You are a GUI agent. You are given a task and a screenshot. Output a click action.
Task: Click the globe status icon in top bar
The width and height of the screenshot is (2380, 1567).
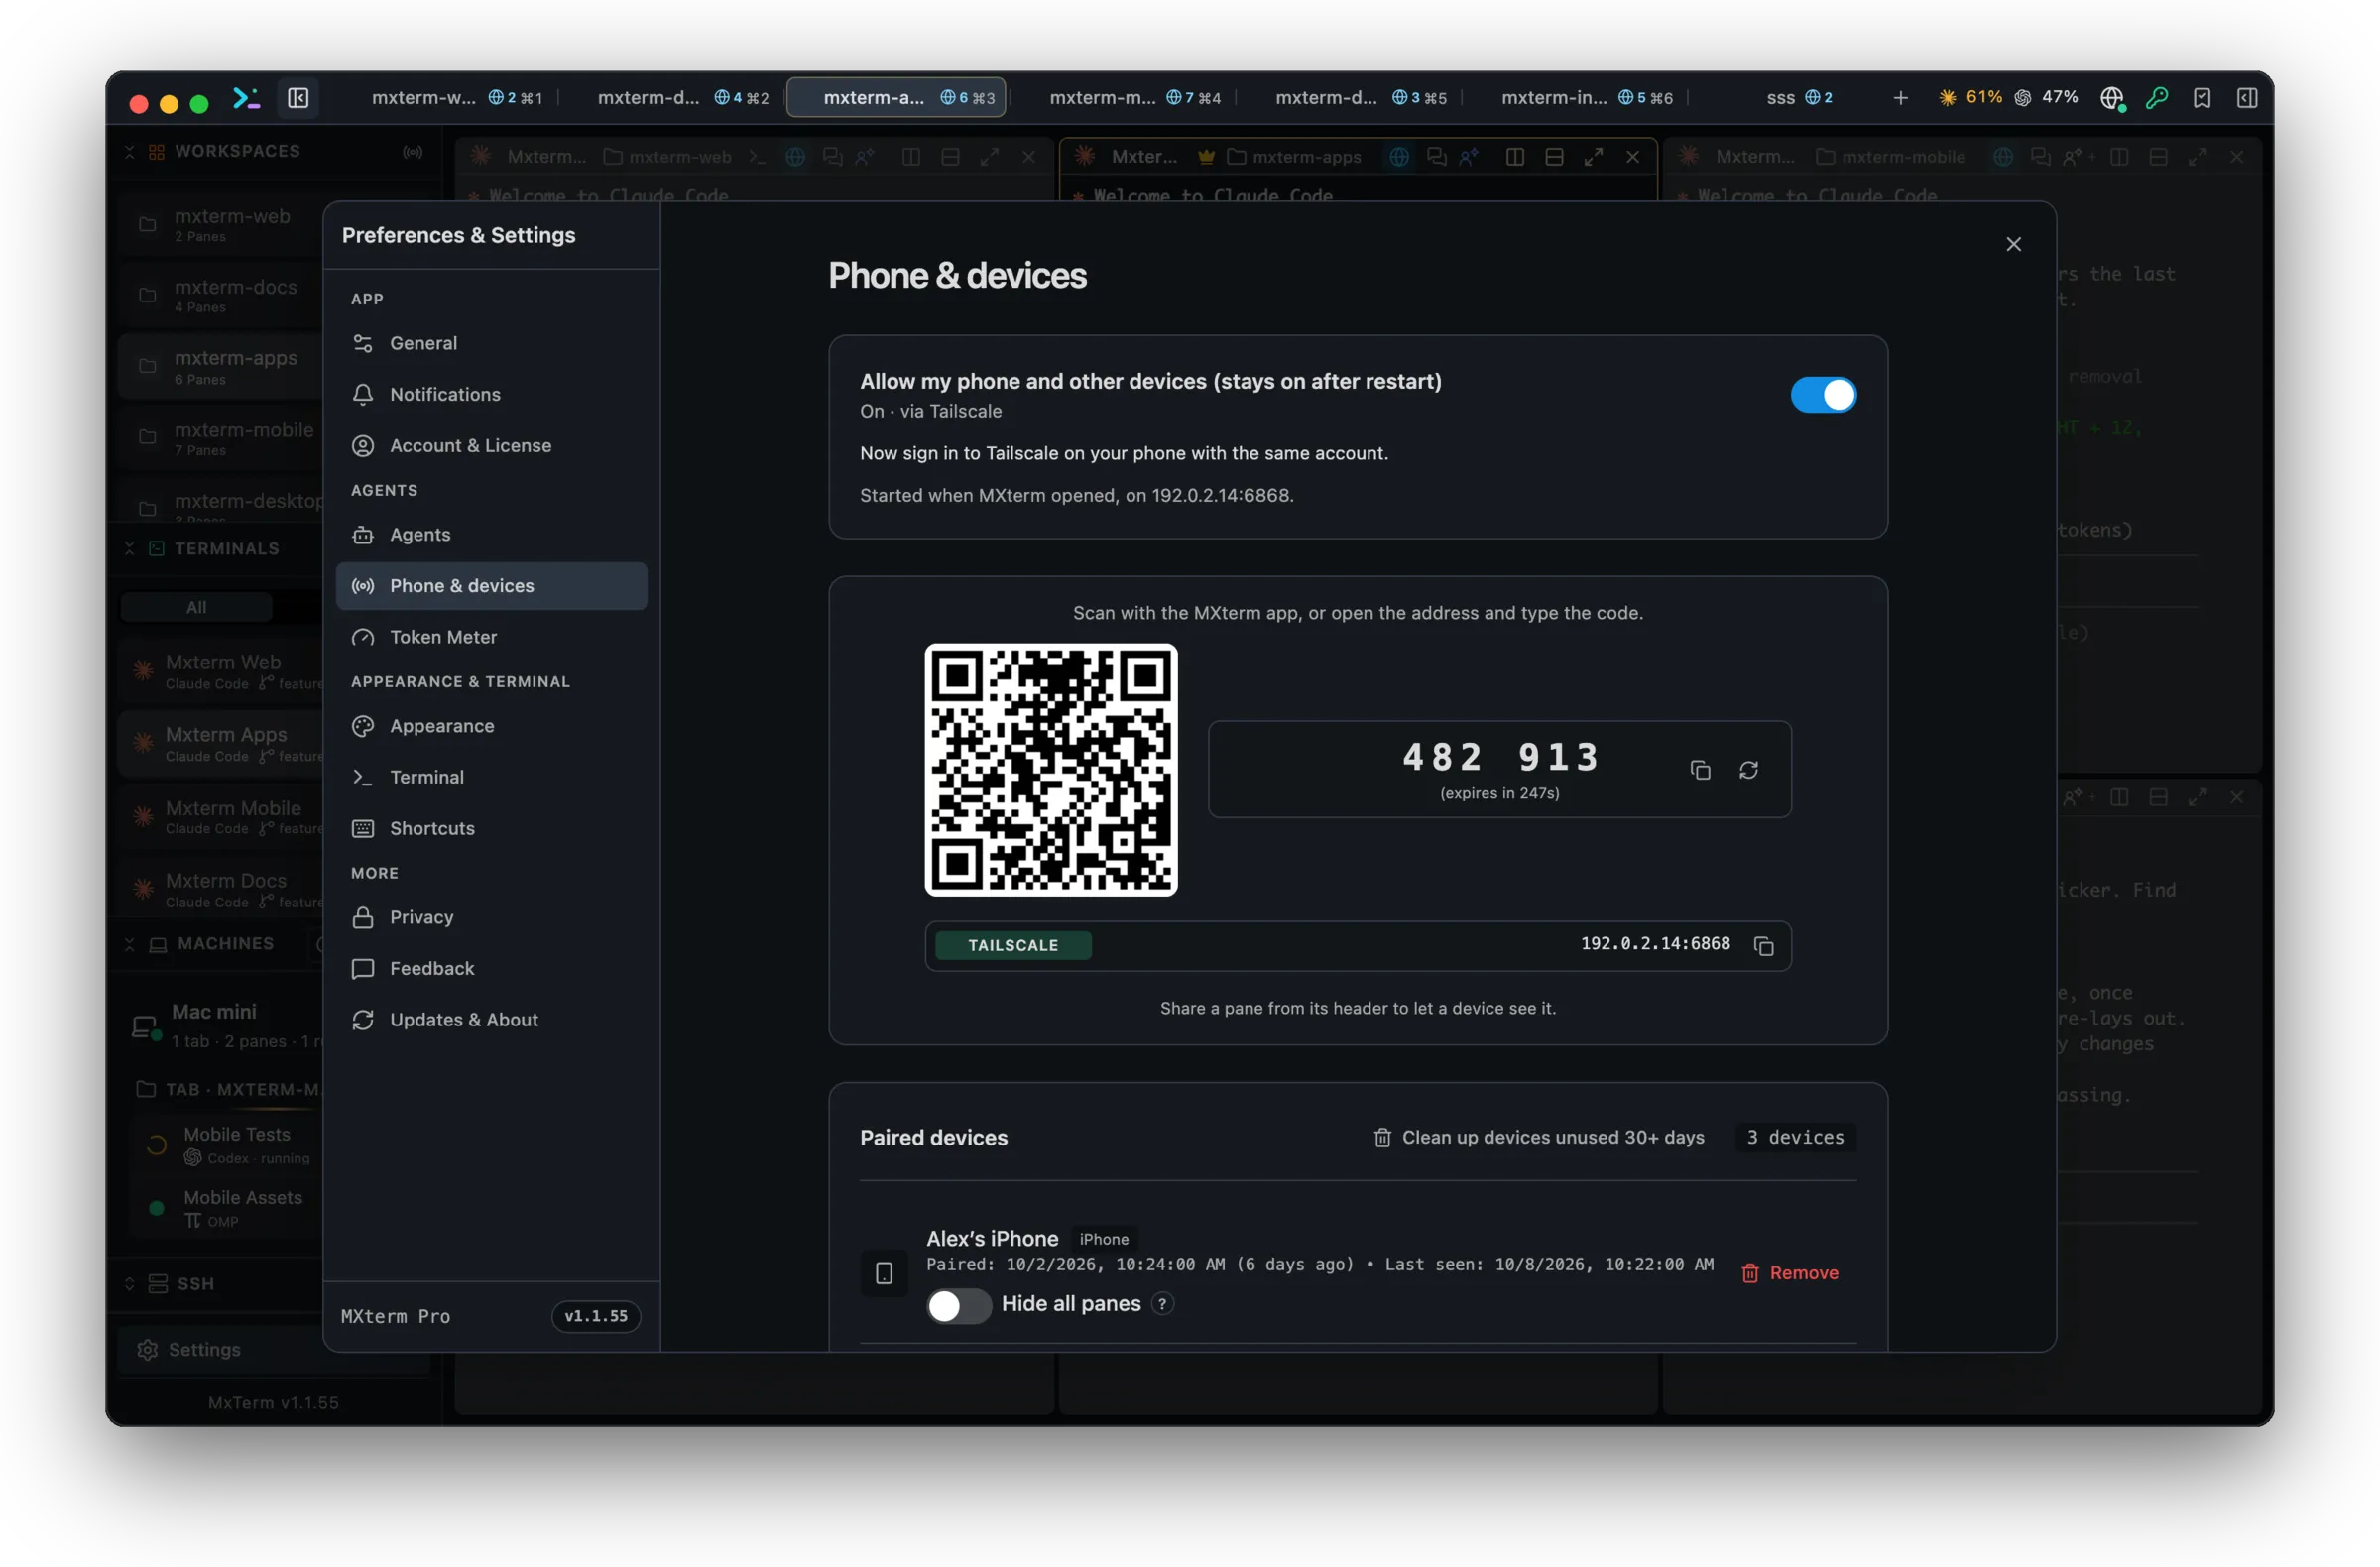click(2112, 98)
